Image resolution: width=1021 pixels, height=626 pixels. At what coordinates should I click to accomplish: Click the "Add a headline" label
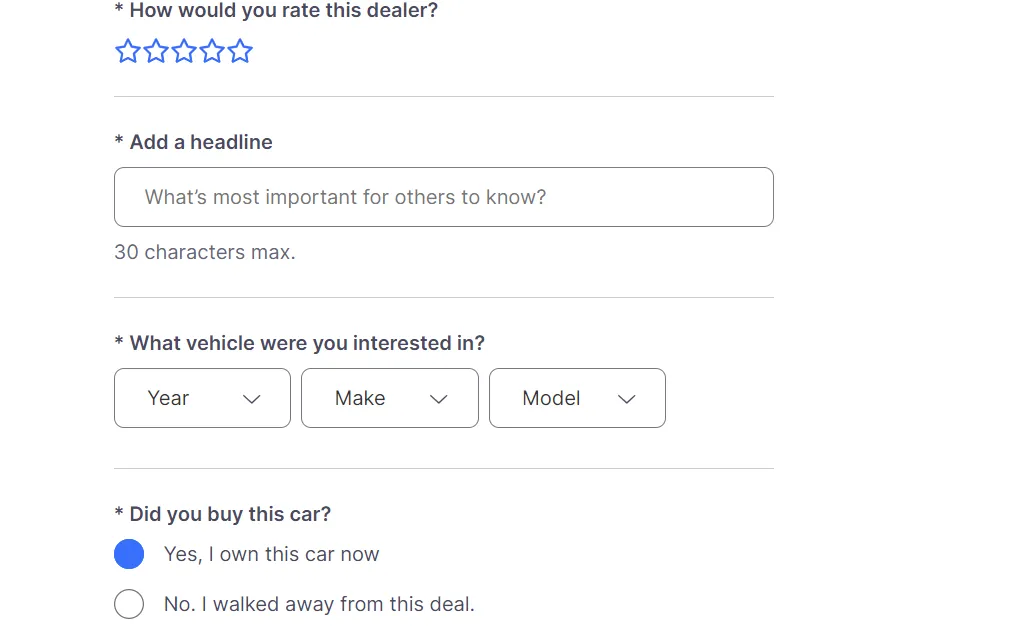point(194,142)
